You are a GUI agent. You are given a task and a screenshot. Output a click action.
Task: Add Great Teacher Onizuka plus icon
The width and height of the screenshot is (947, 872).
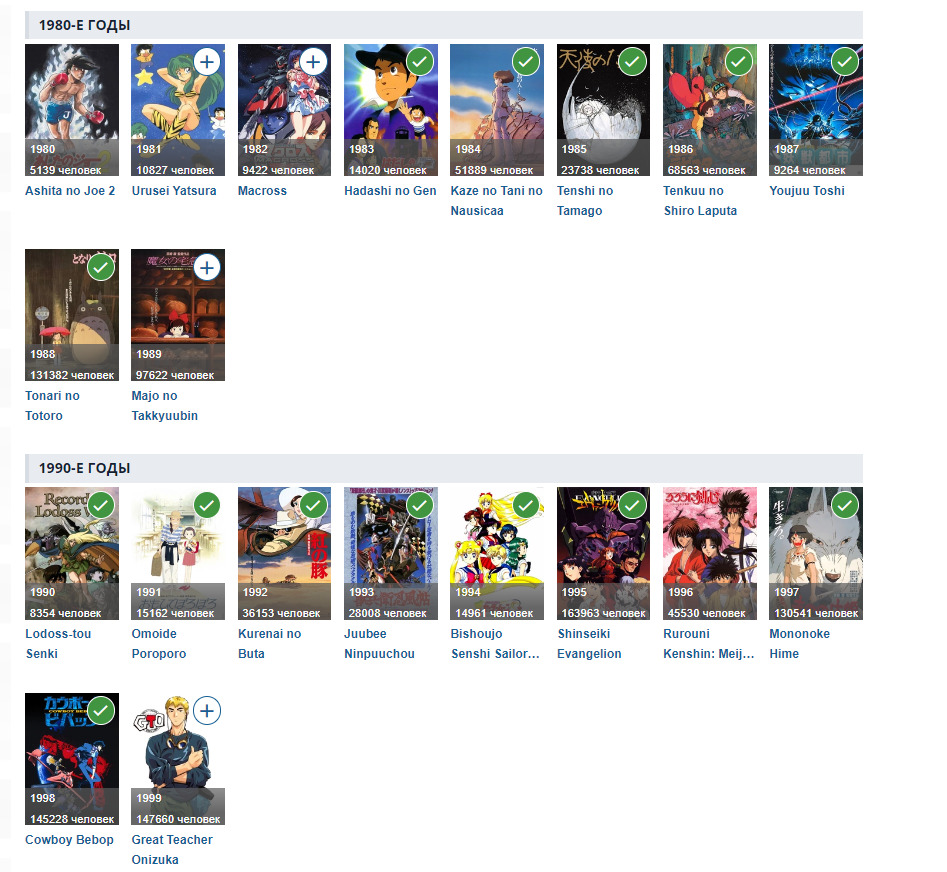pos(207,711)
